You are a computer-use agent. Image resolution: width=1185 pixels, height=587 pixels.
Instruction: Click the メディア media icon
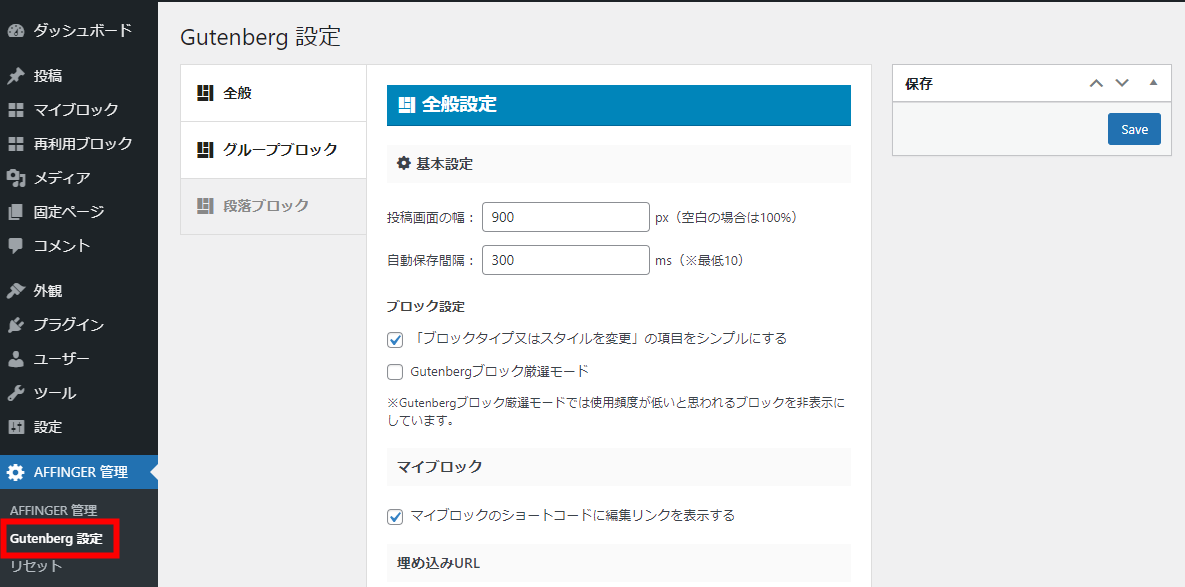point(16,178)
